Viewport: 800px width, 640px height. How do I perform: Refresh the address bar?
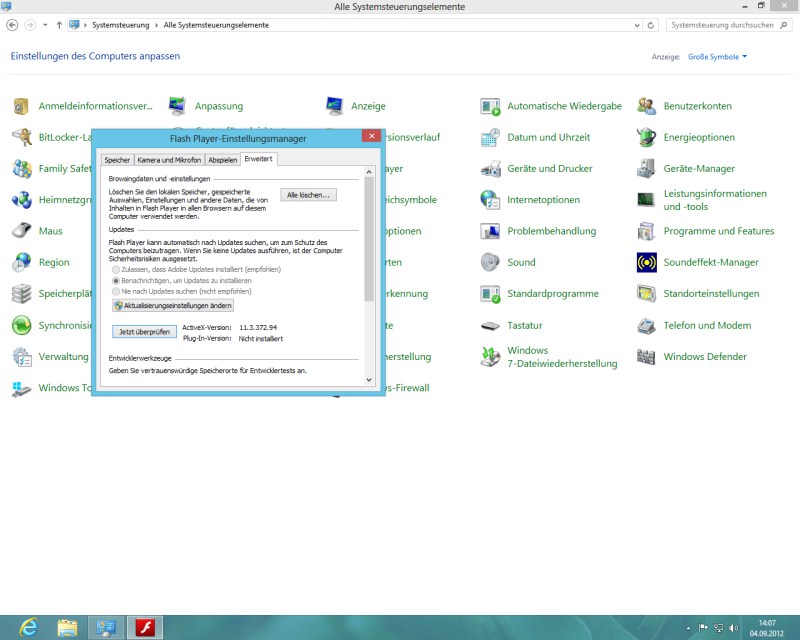point(651,25)
